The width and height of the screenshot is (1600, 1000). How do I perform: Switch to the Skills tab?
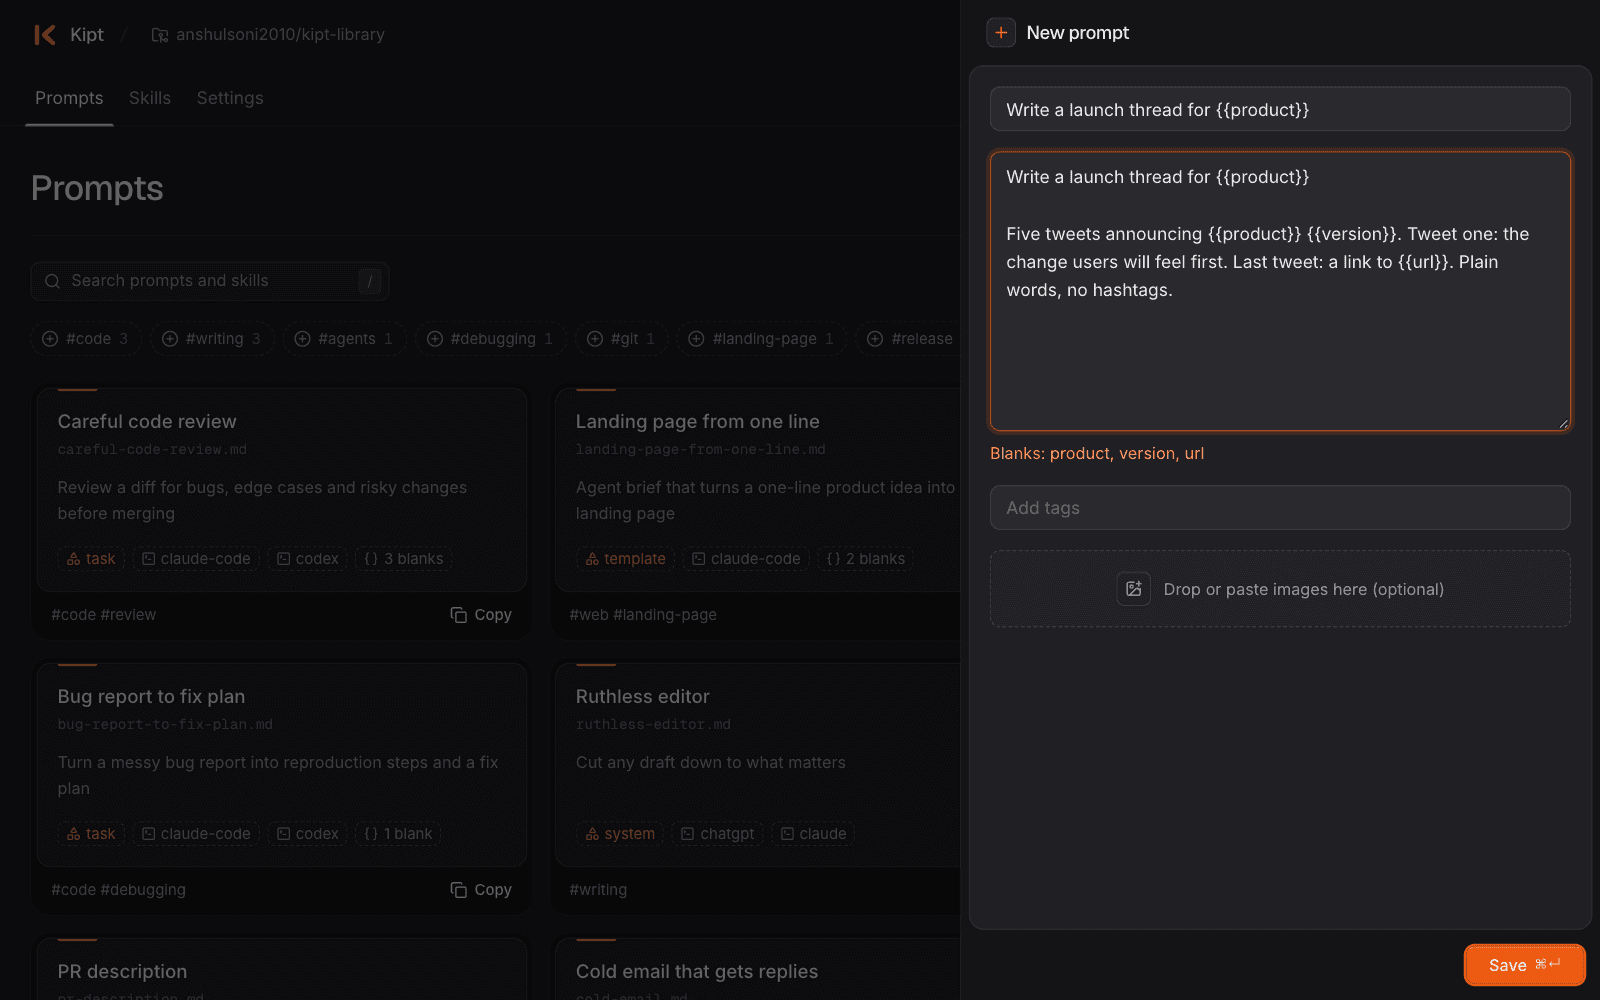150,98
